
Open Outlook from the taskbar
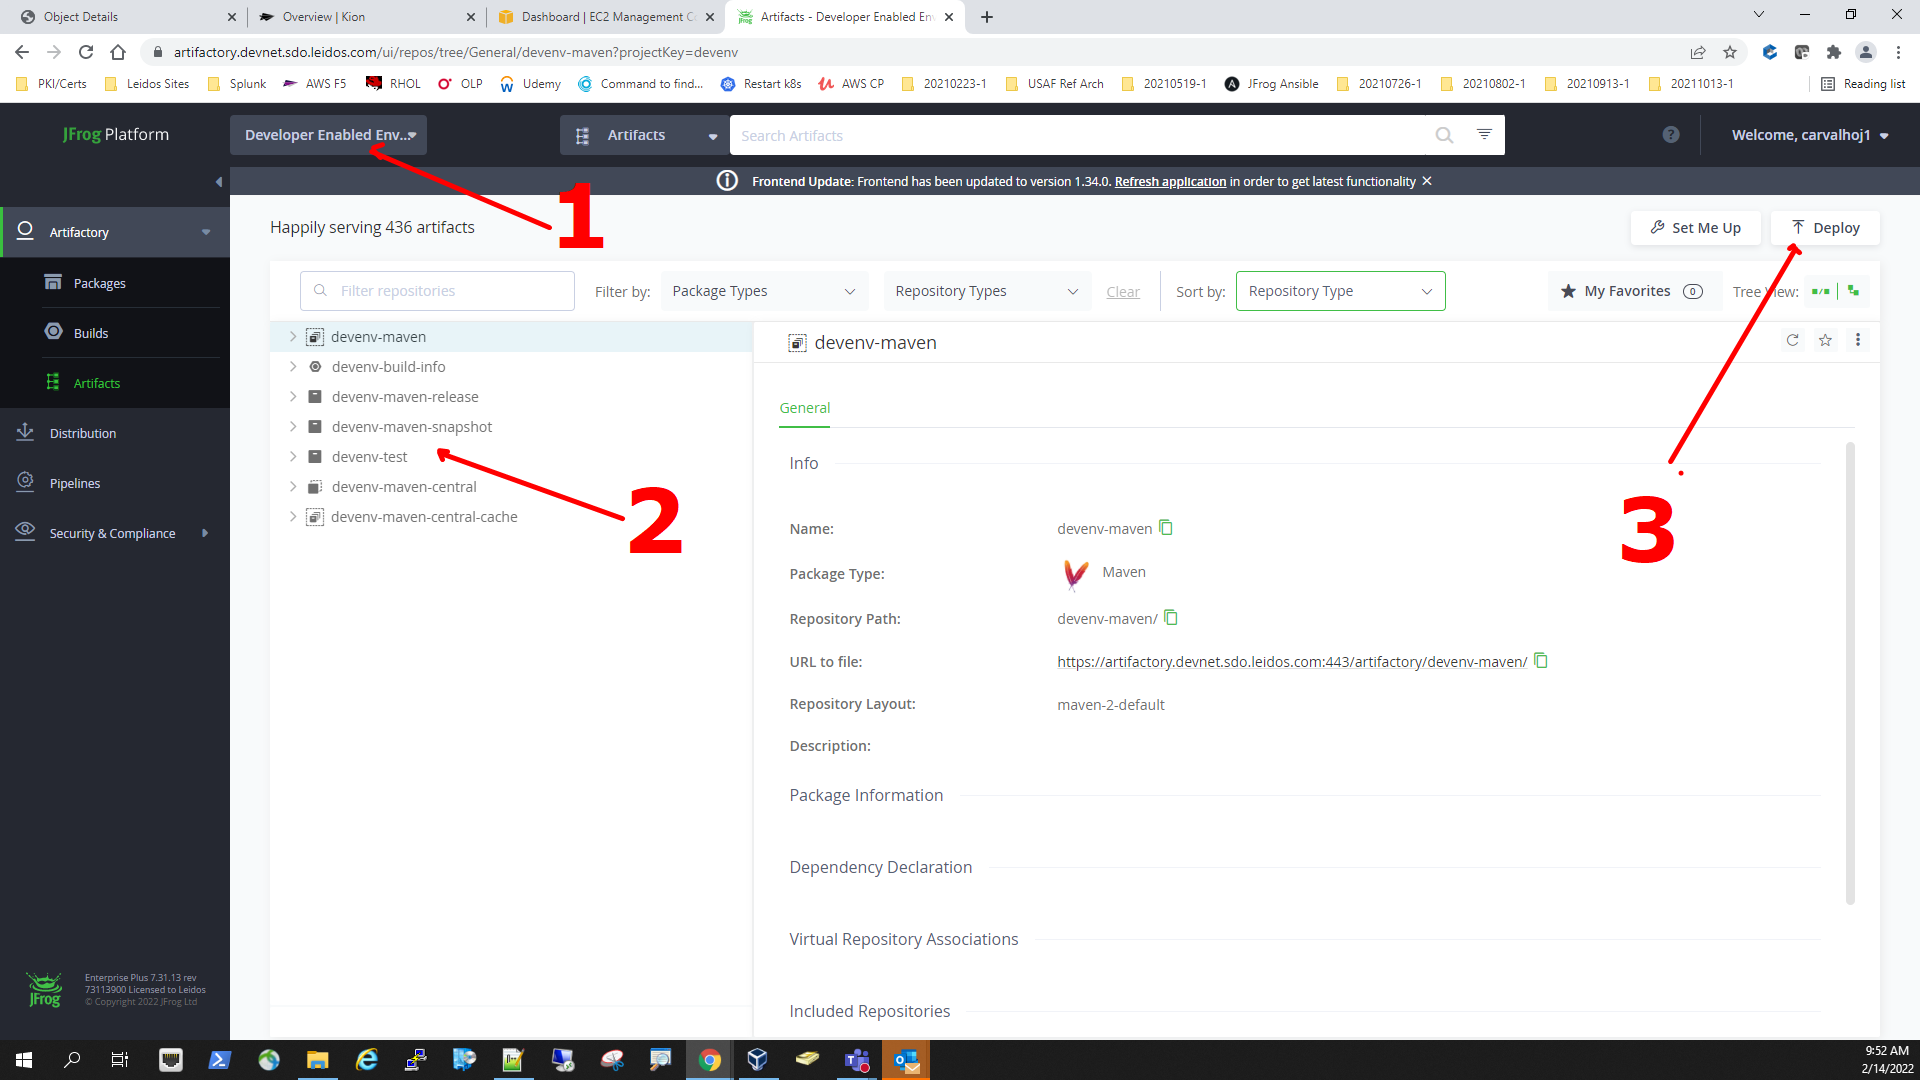tap(906, 1060)
